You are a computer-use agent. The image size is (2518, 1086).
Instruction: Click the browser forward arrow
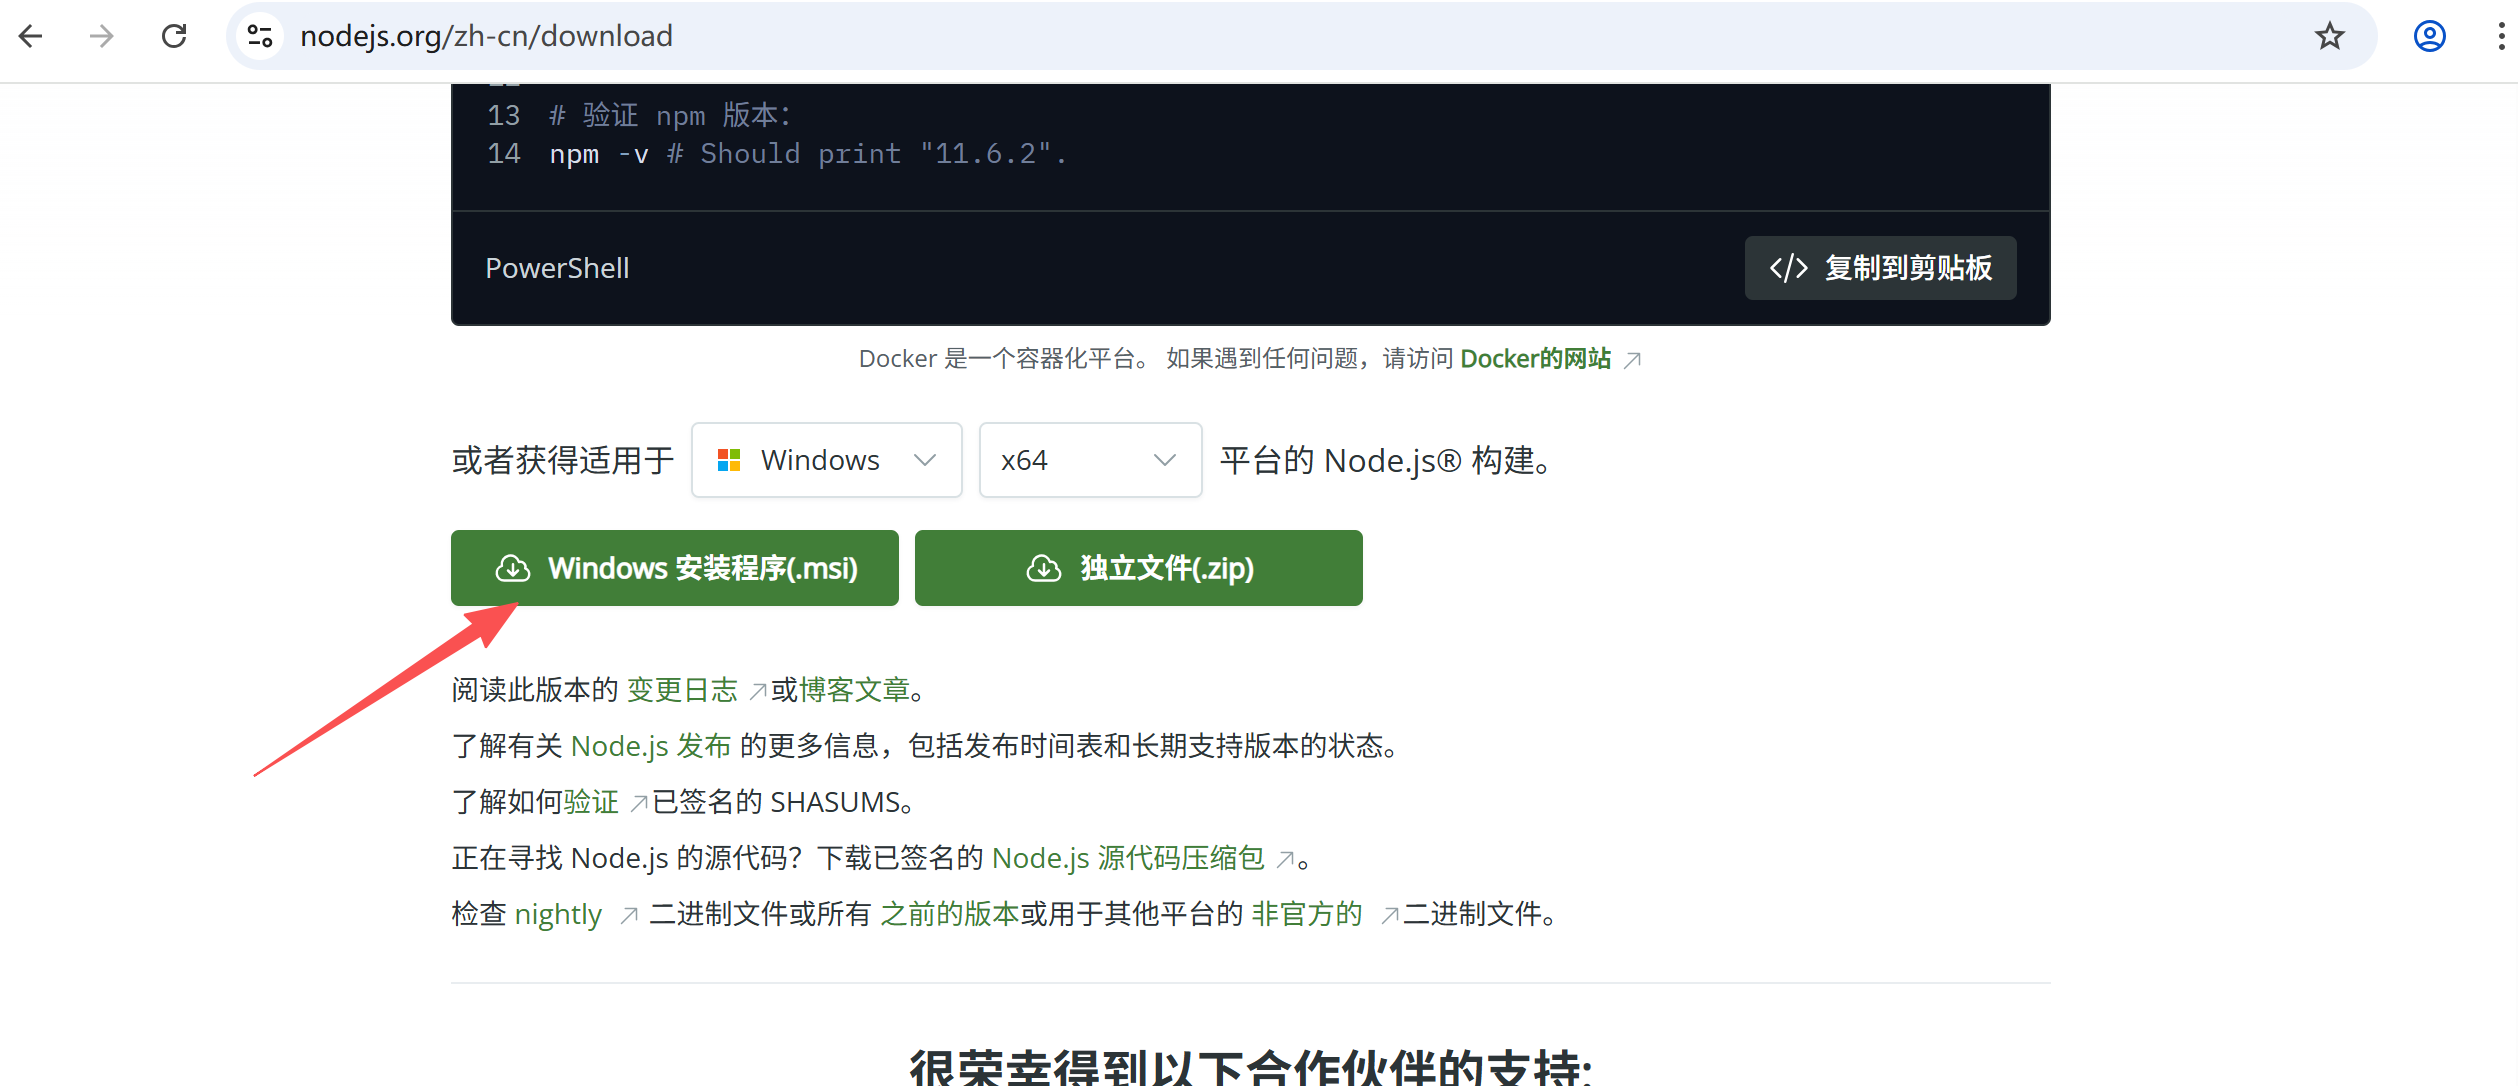[x=102, y=37]
